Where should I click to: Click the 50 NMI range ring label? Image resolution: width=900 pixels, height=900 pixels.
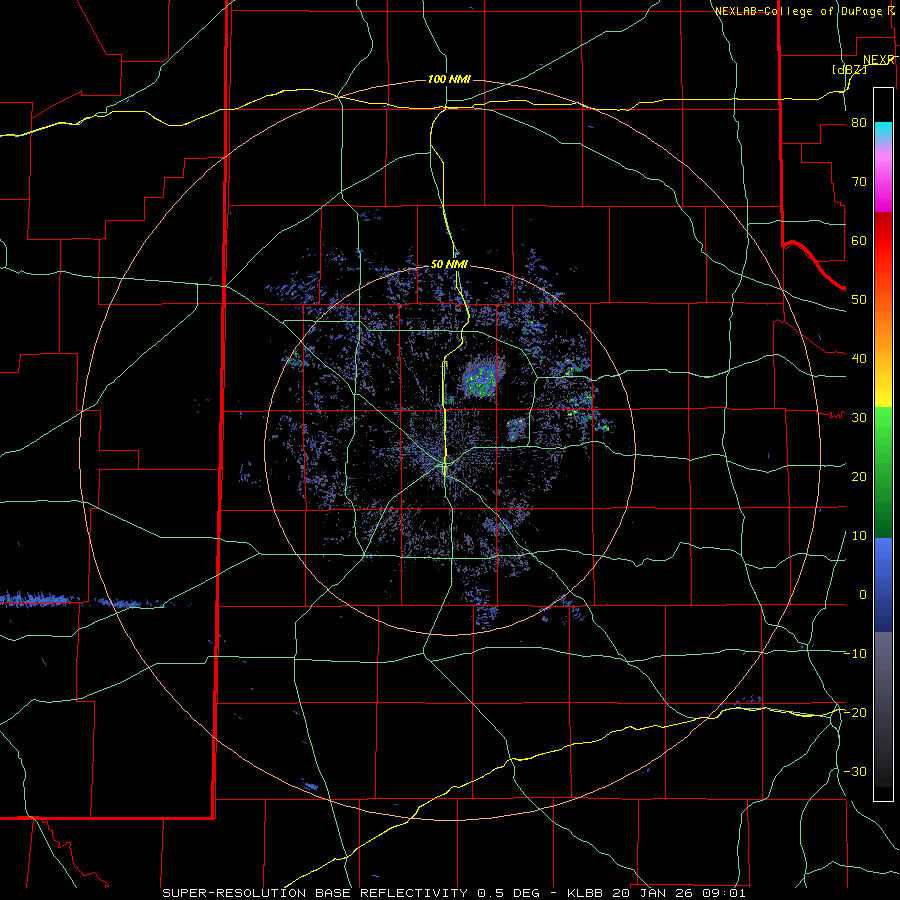449,265
